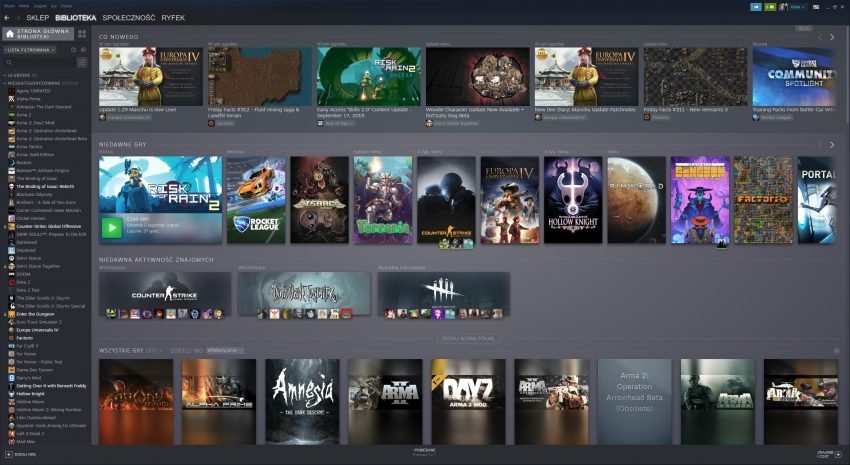
Task: Click the Strona główna biblioteki home button
Action: 38,34
